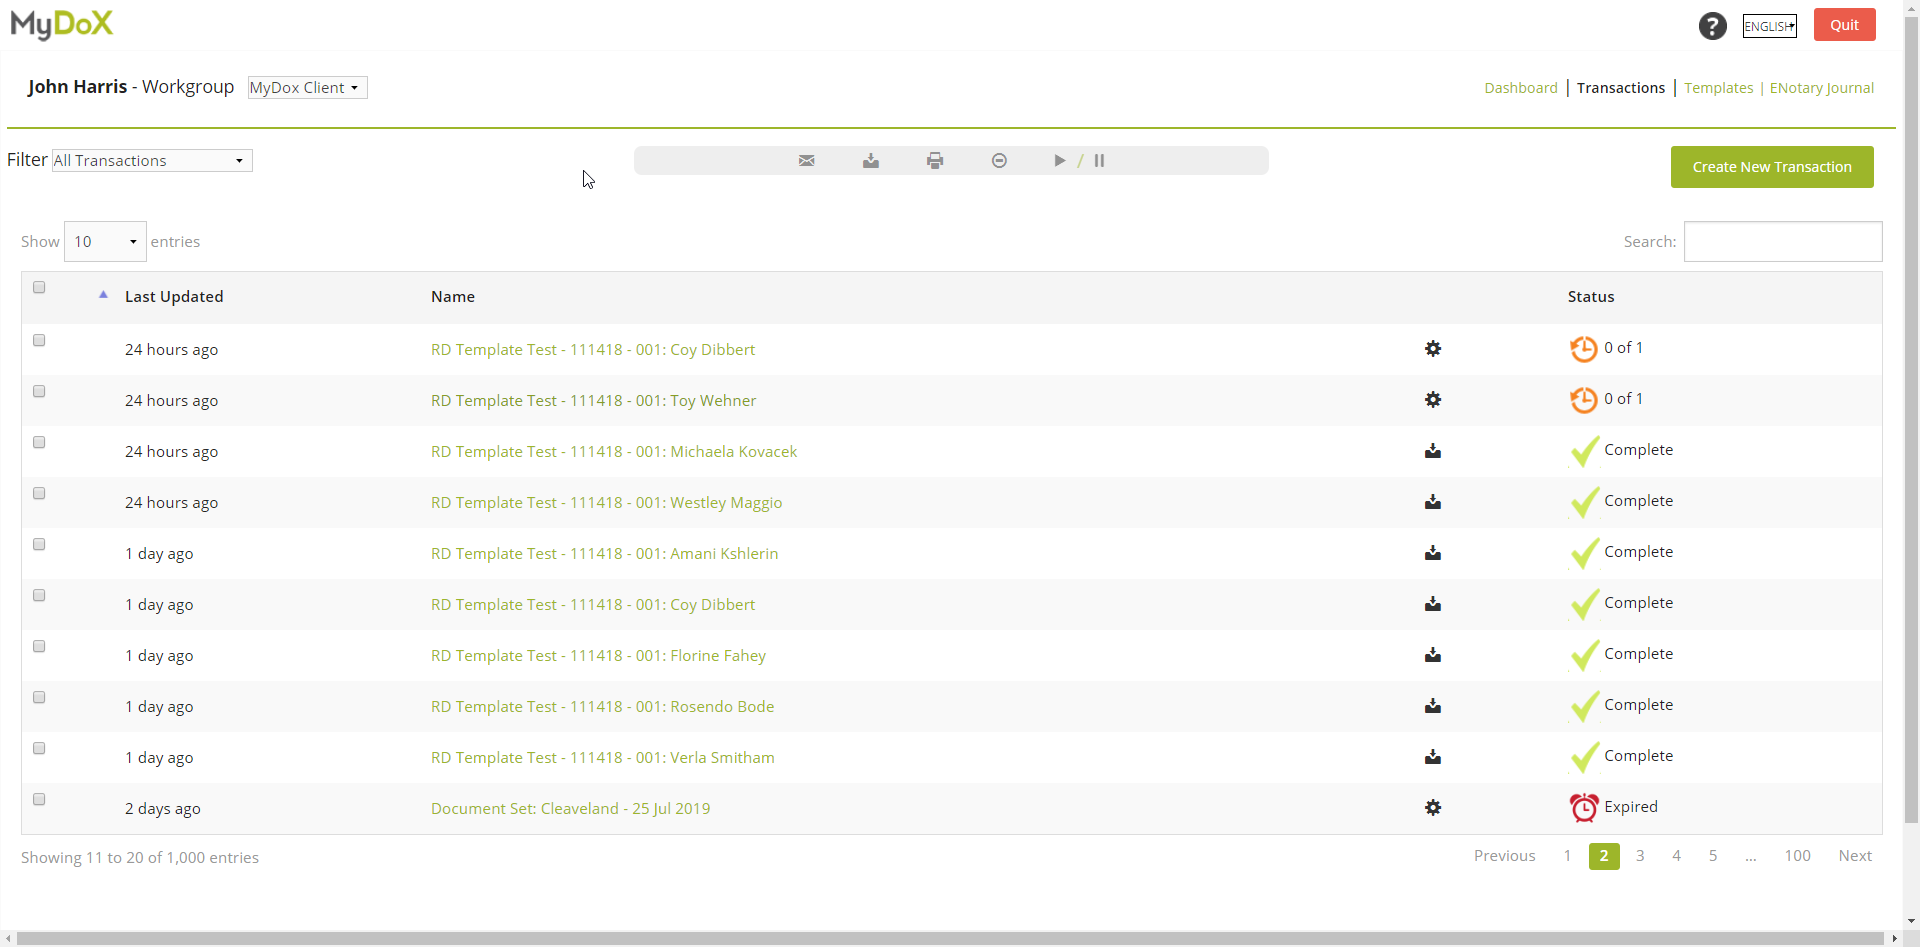The image size is (1920, 947).
Task: Click inside the Search field
Action: (1783, 241)
